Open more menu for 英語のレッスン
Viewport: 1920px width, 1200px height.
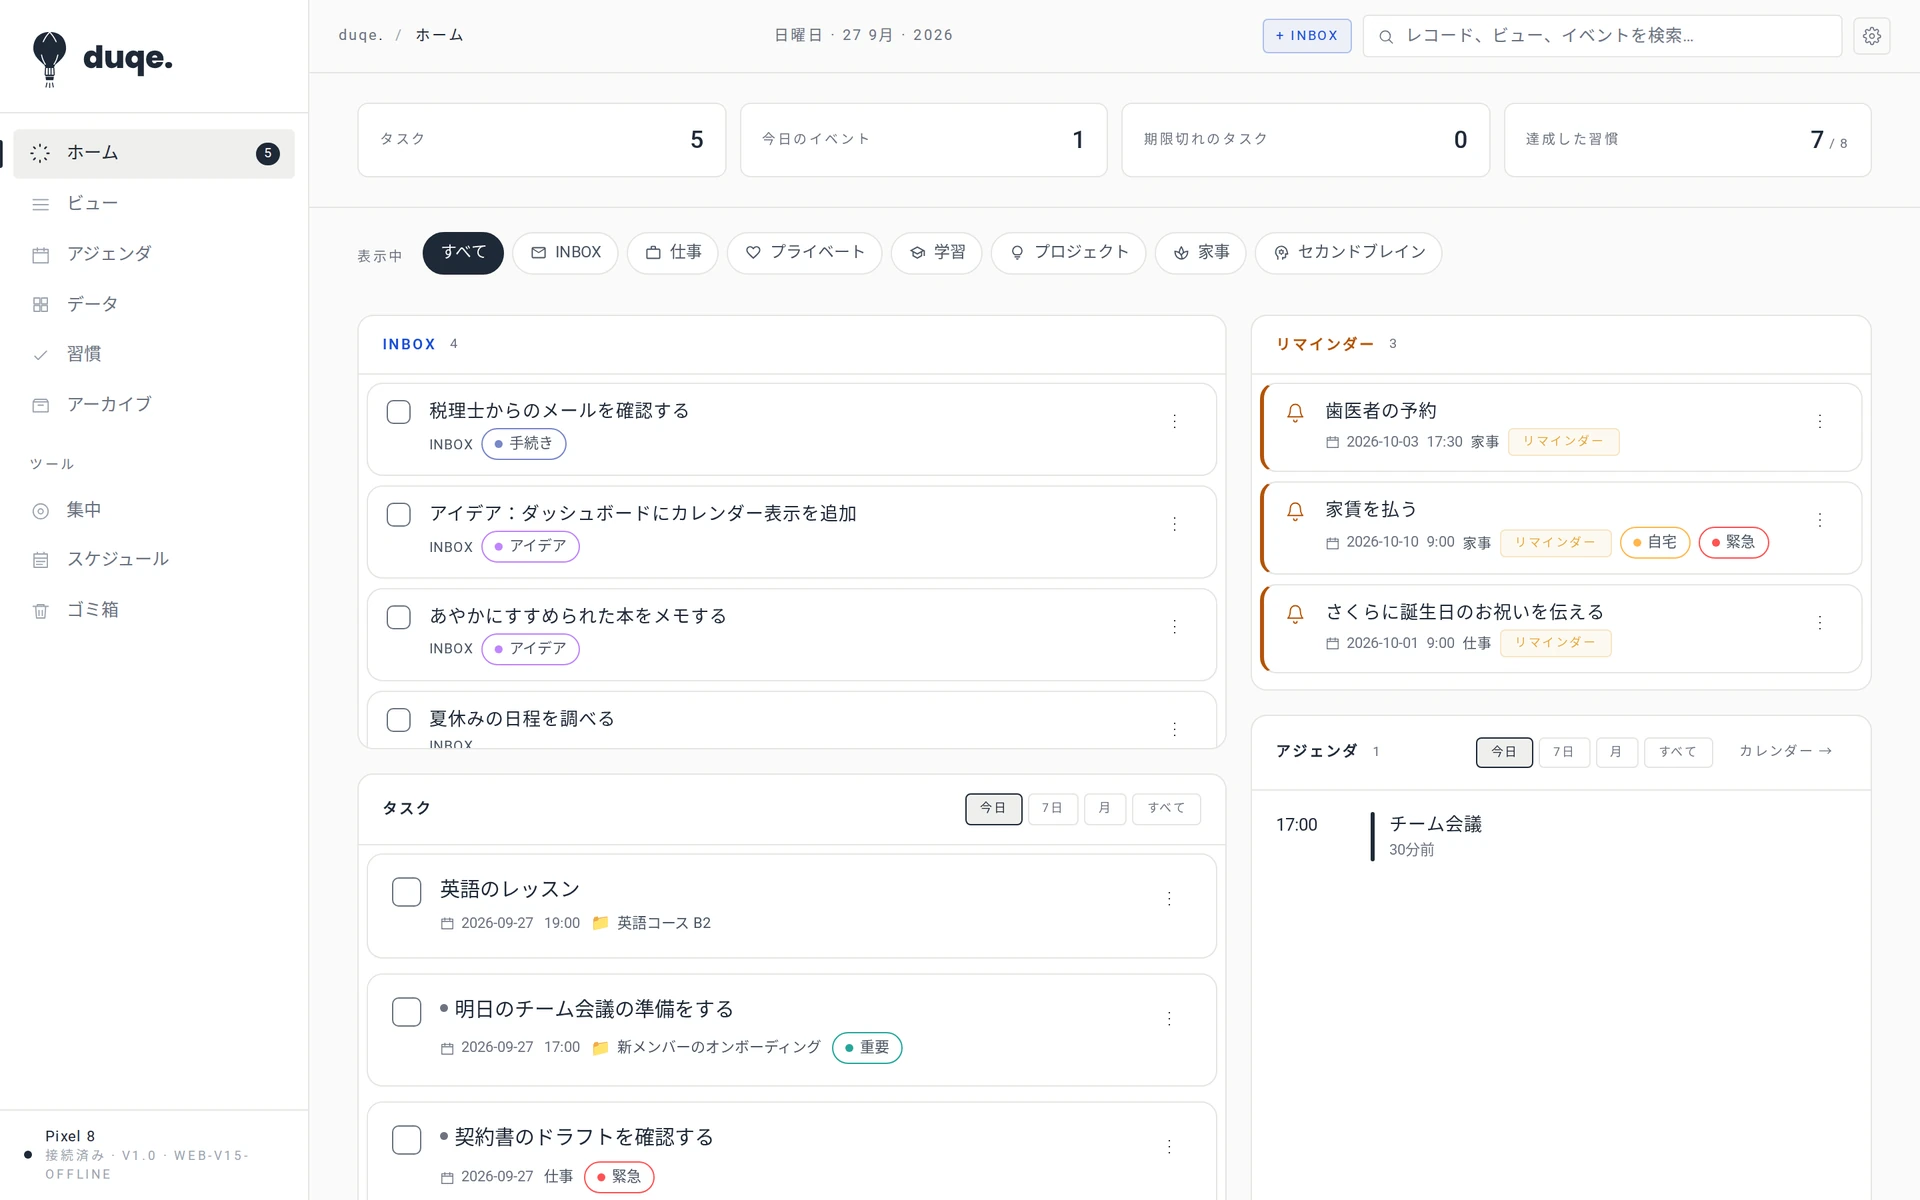coord(1168,899)
